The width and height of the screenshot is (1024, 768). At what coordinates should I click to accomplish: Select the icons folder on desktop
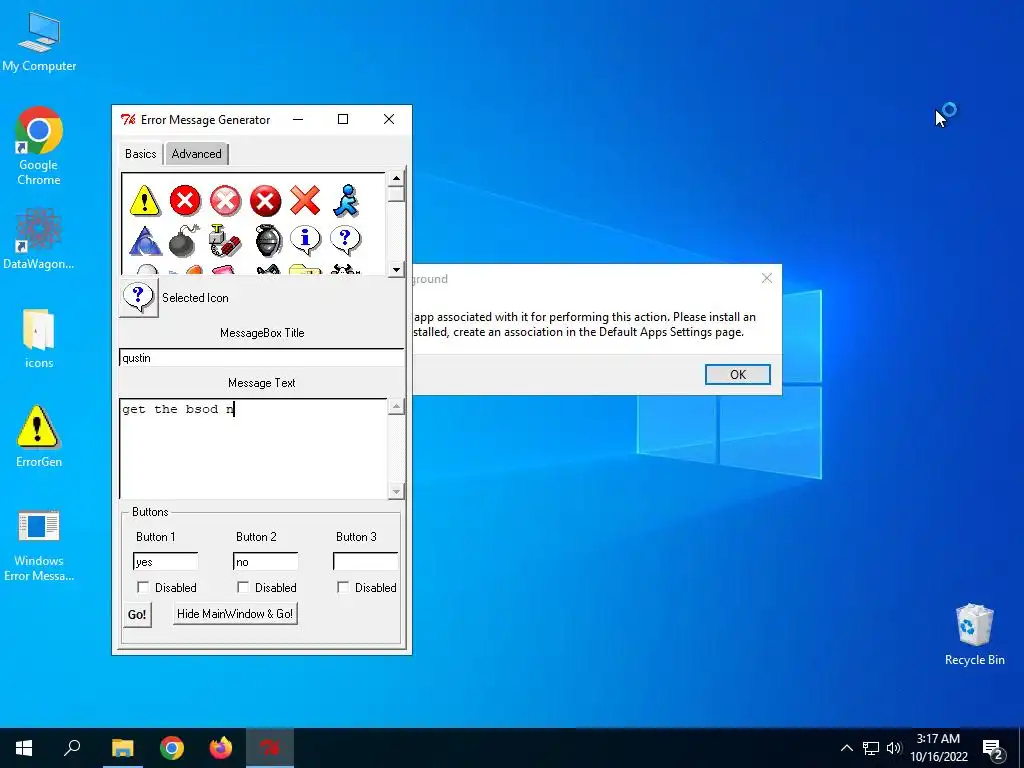click(39, 338)
